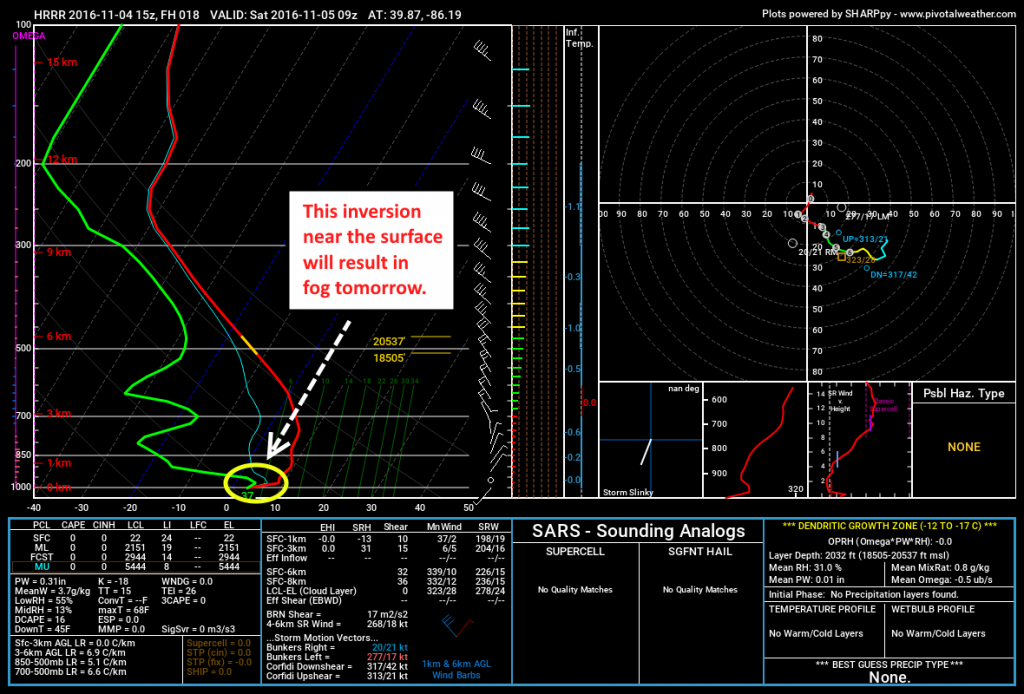Image resolution: width=1024 pixels, height=694 pixels.
Task: Click the 'SGFNT HAIL' analog column header
Action: point(700,552)
